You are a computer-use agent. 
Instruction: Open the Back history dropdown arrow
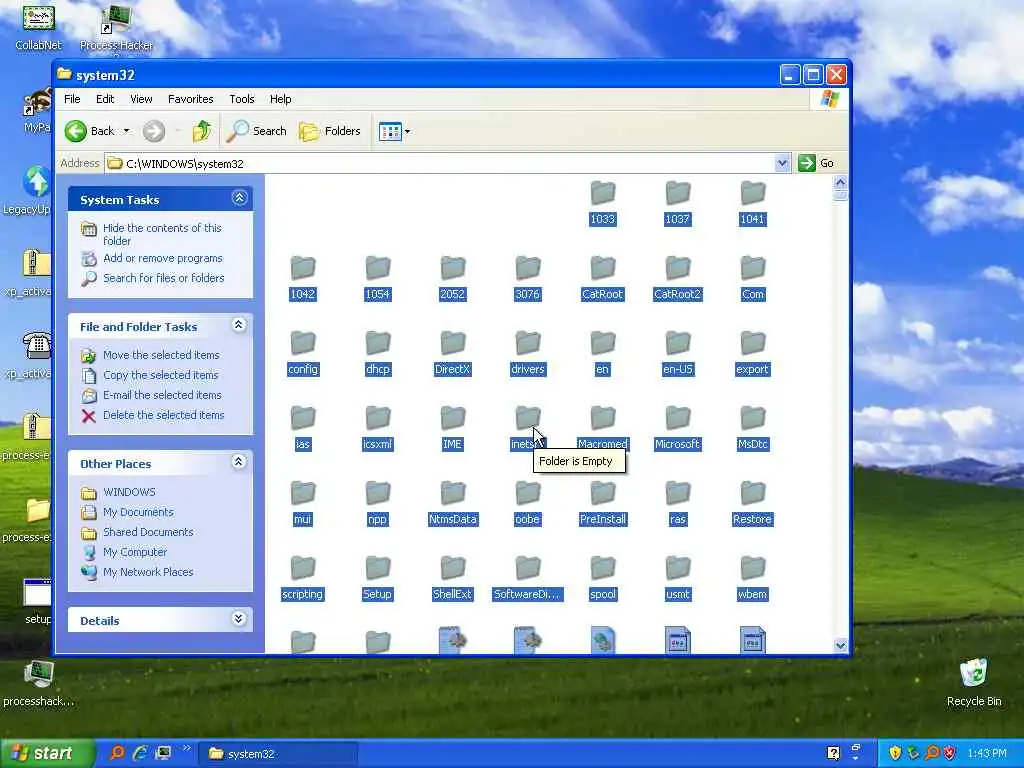(x=126, y=131)
